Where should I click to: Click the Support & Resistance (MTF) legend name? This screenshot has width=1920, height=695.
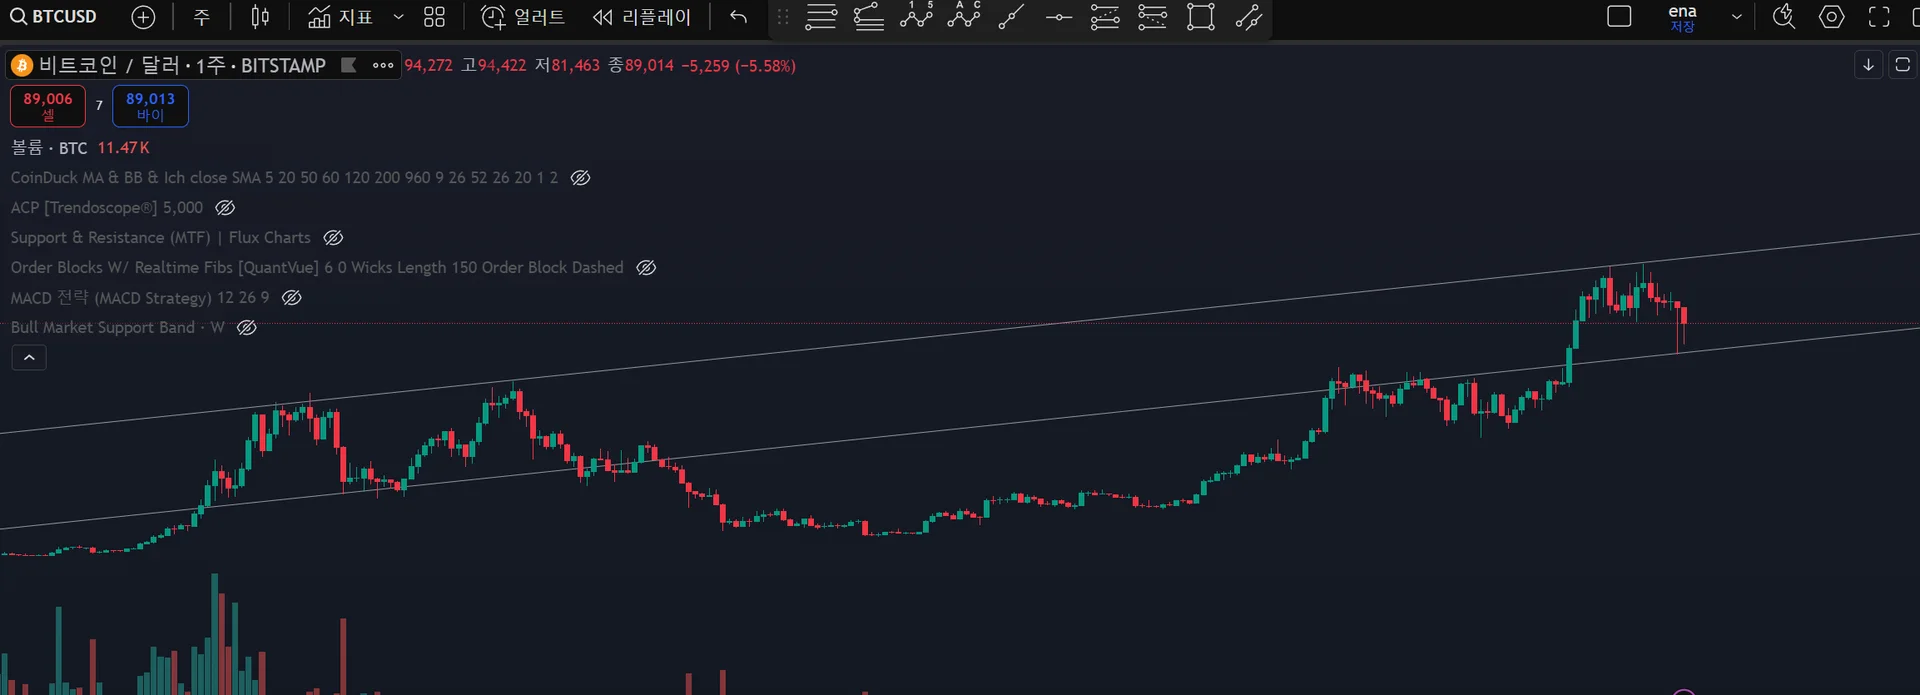pos(160,238)
